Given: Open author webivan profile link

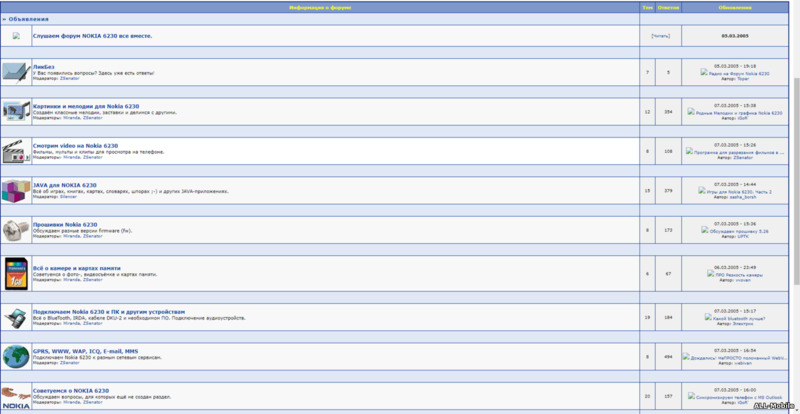Looking at the screenshot, I should tap(743, 363).
